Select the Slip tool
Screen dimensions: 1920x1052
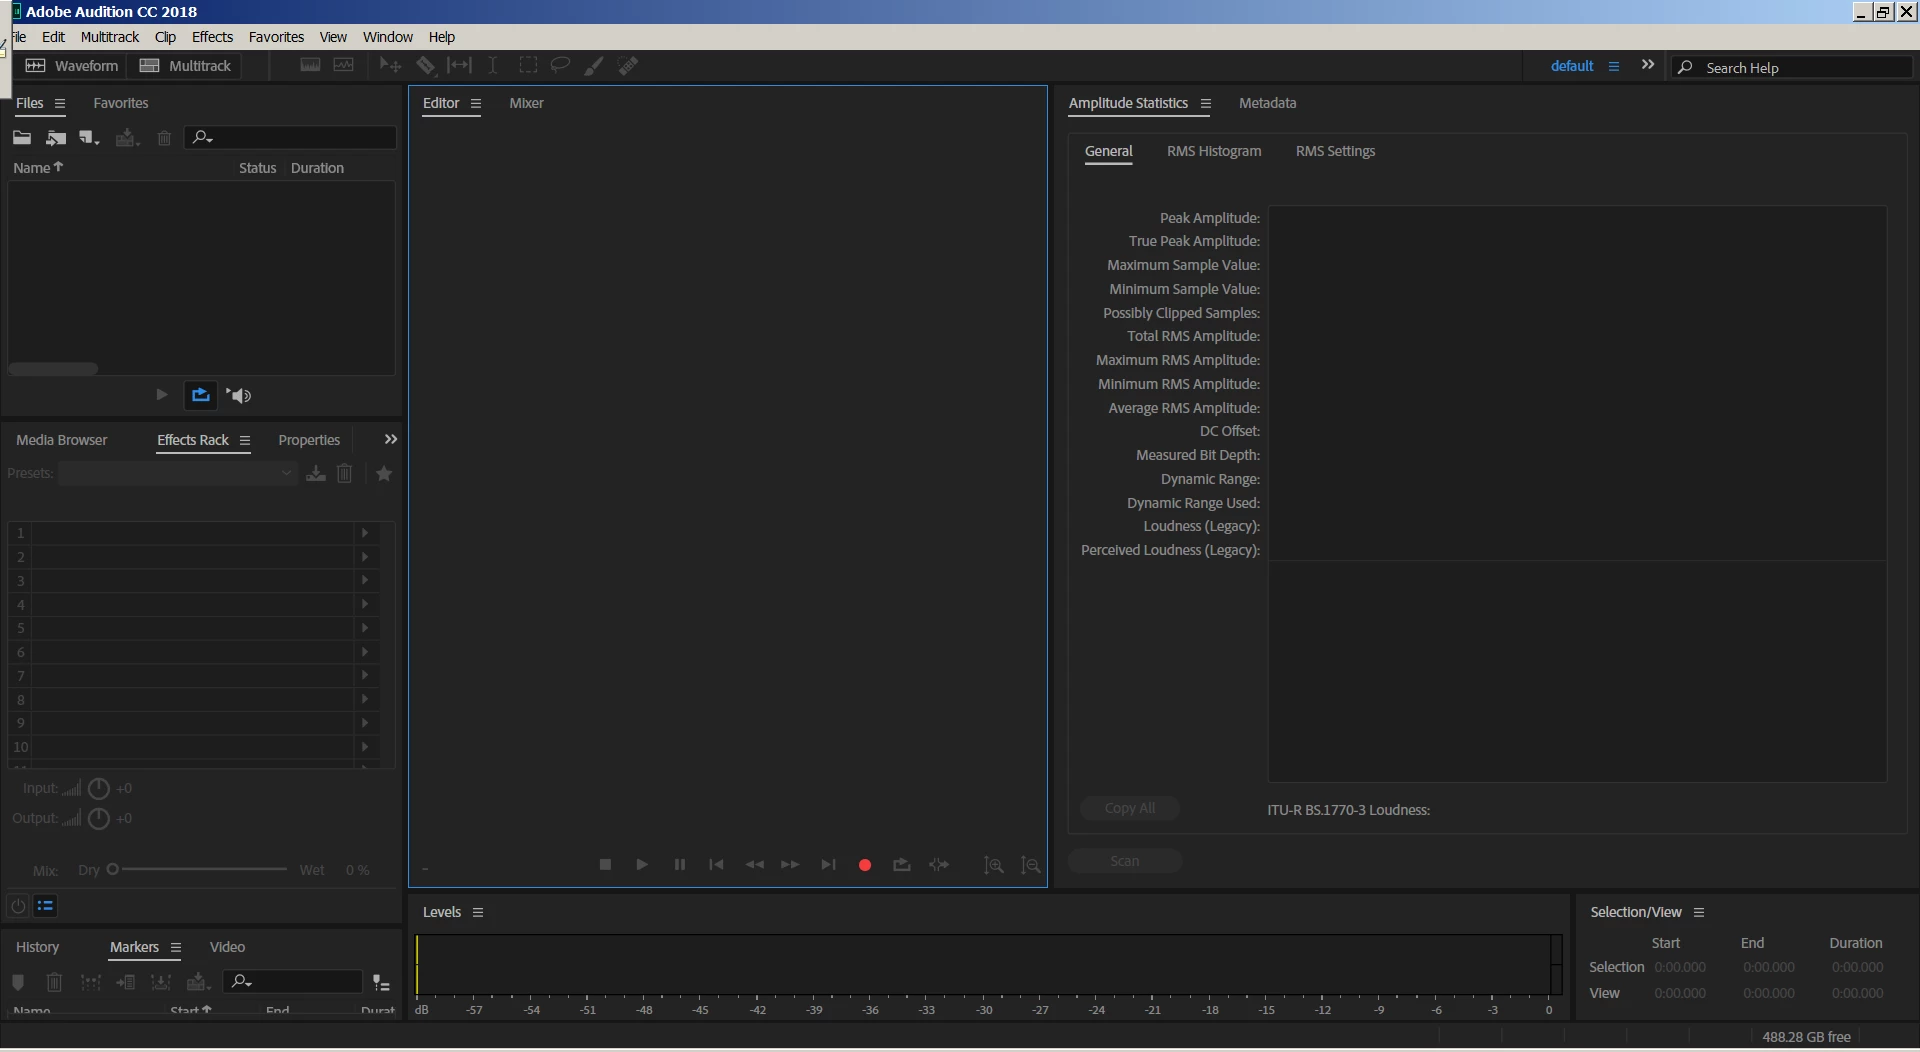459,66
